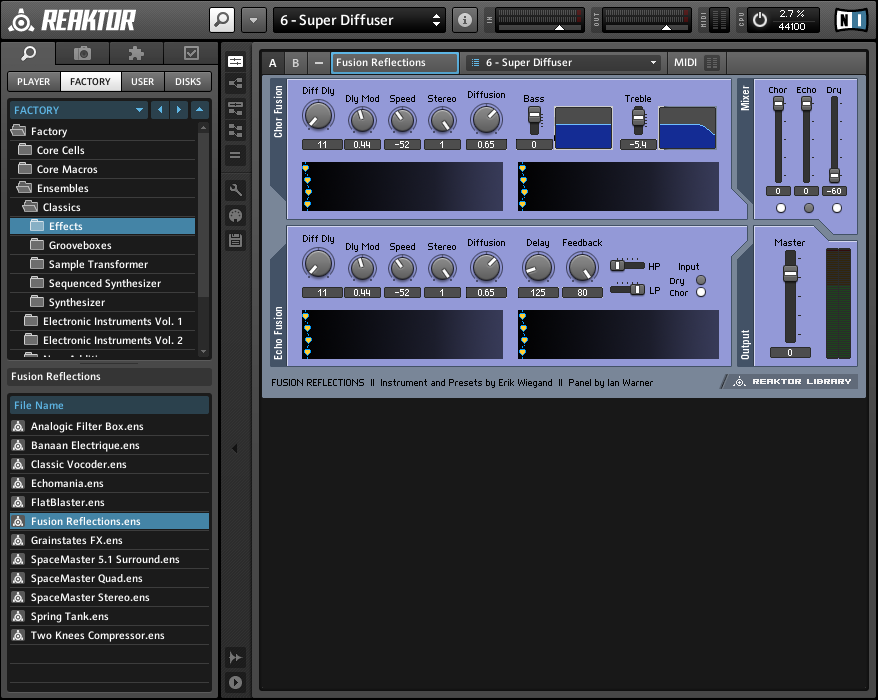
Task: Click the File Name column header
Action: pos(109,405)
